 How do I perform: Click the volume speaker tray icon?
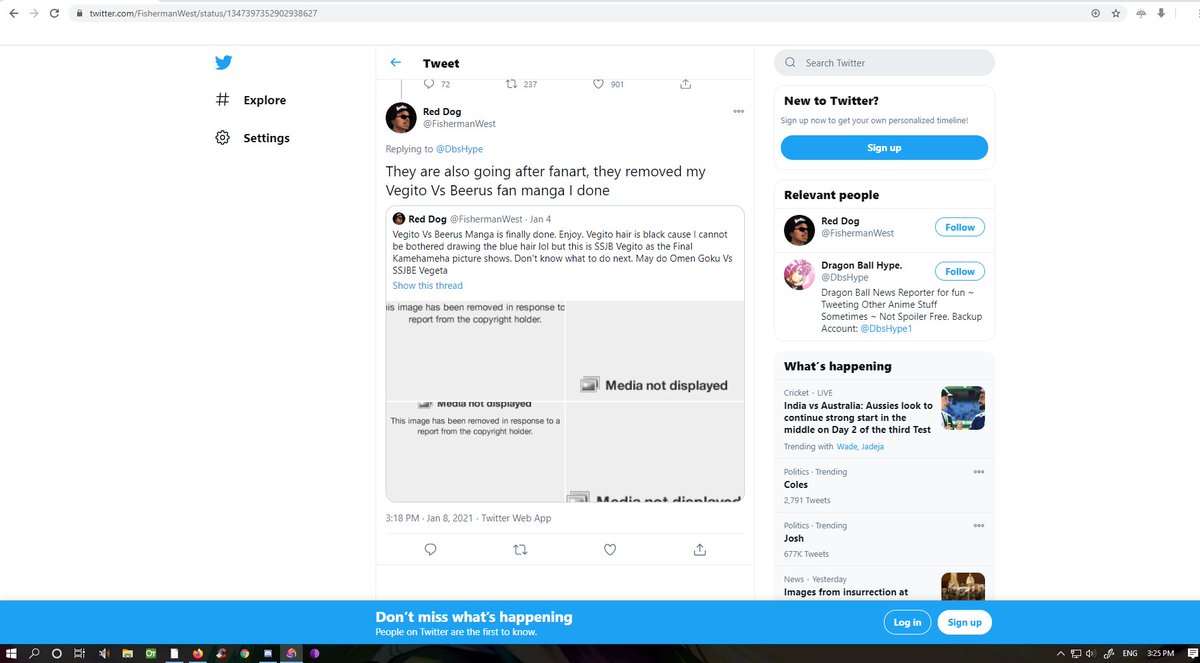[1090, 653]
